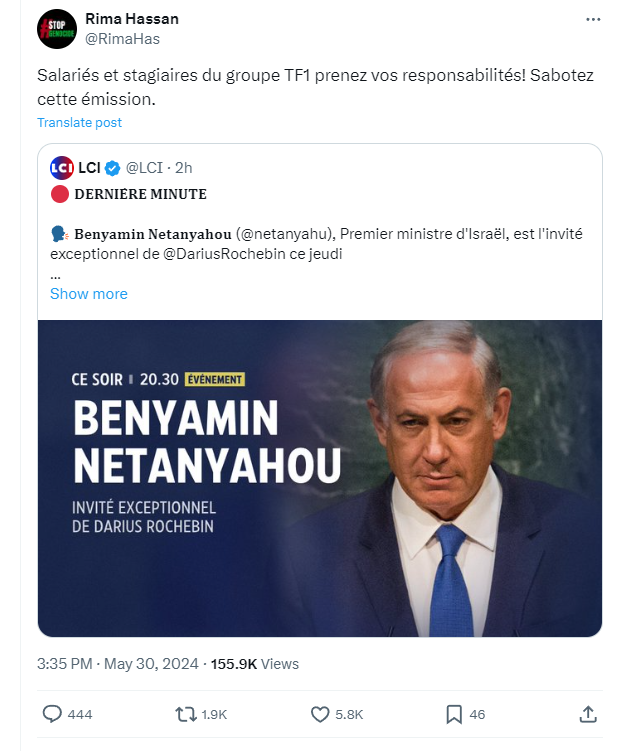Image resolution: width=619 pixels, height=751 pixels.
Task: Open the Benyamin Netanyahou promo image
Action: tap(320, 478)
